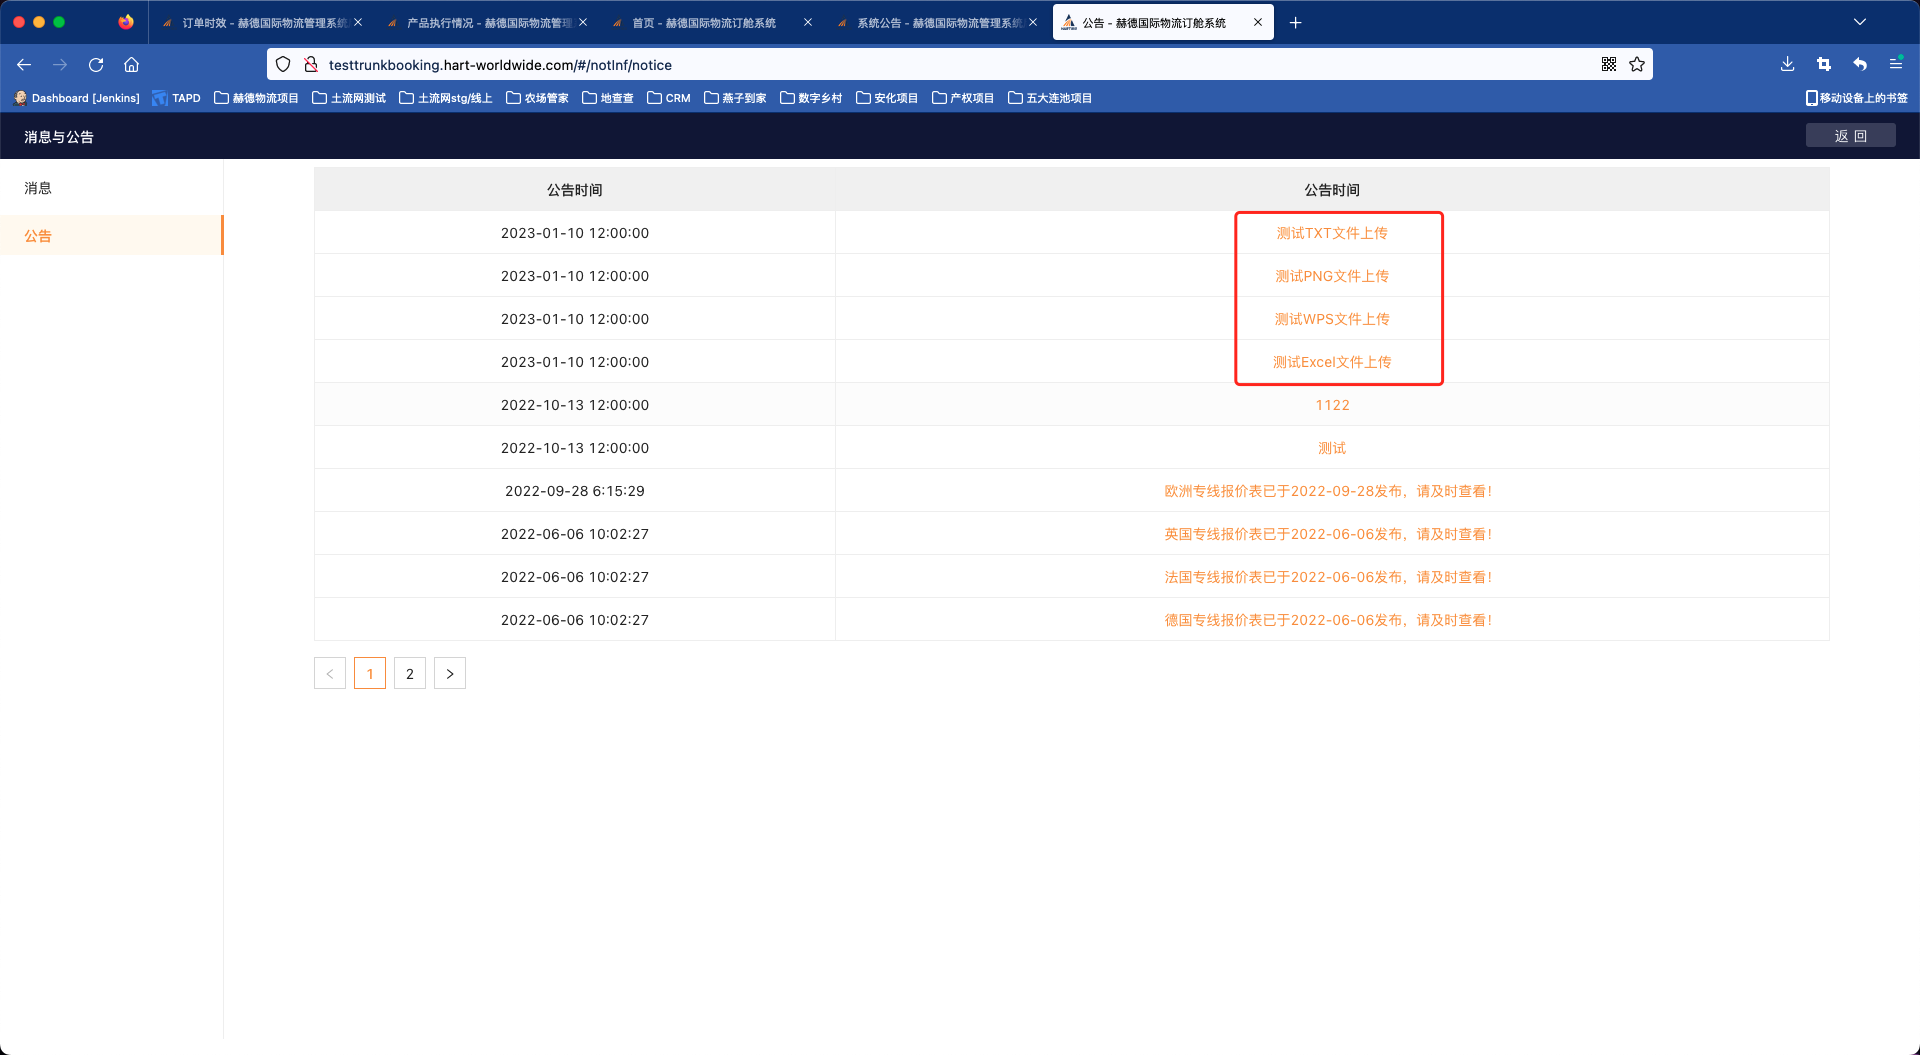The width and height of the screenshot is (1920, 1055).
Task: Open the 测试Excel文件上传 announcement link
Action: pyautogui.click(x=1331, y=362)
